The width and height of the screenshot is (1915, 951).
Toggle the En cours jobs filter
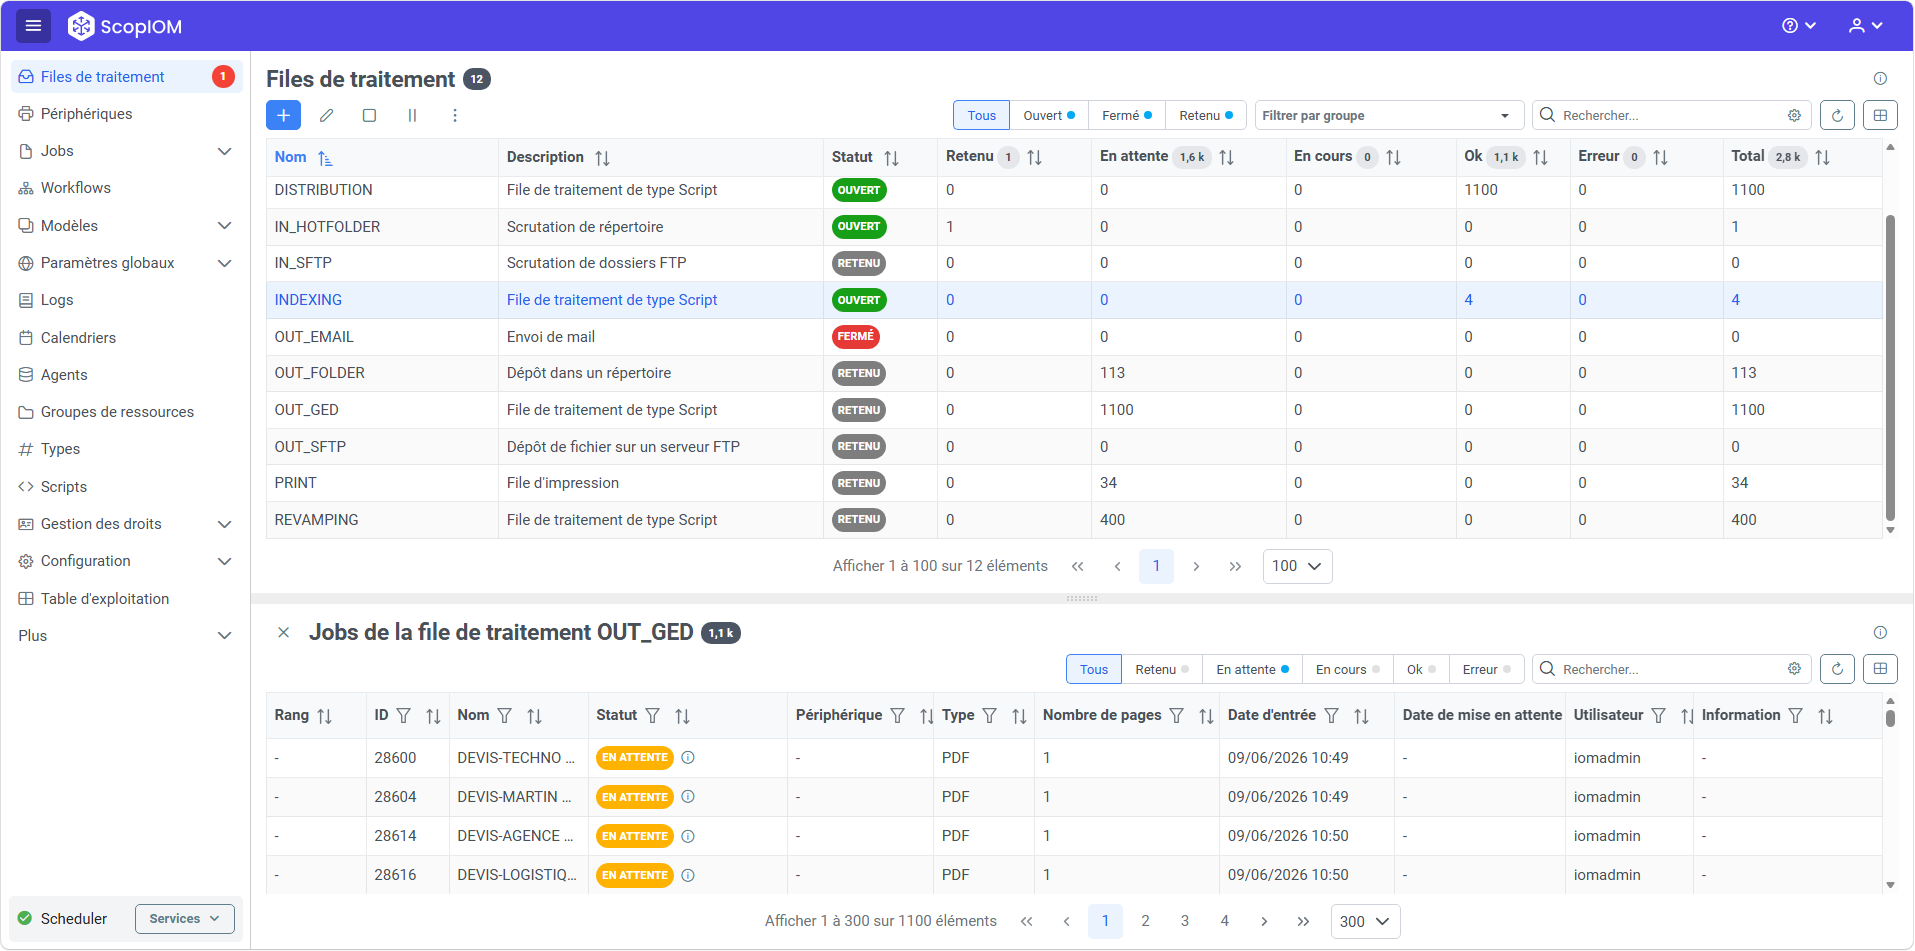[1347, 669]
